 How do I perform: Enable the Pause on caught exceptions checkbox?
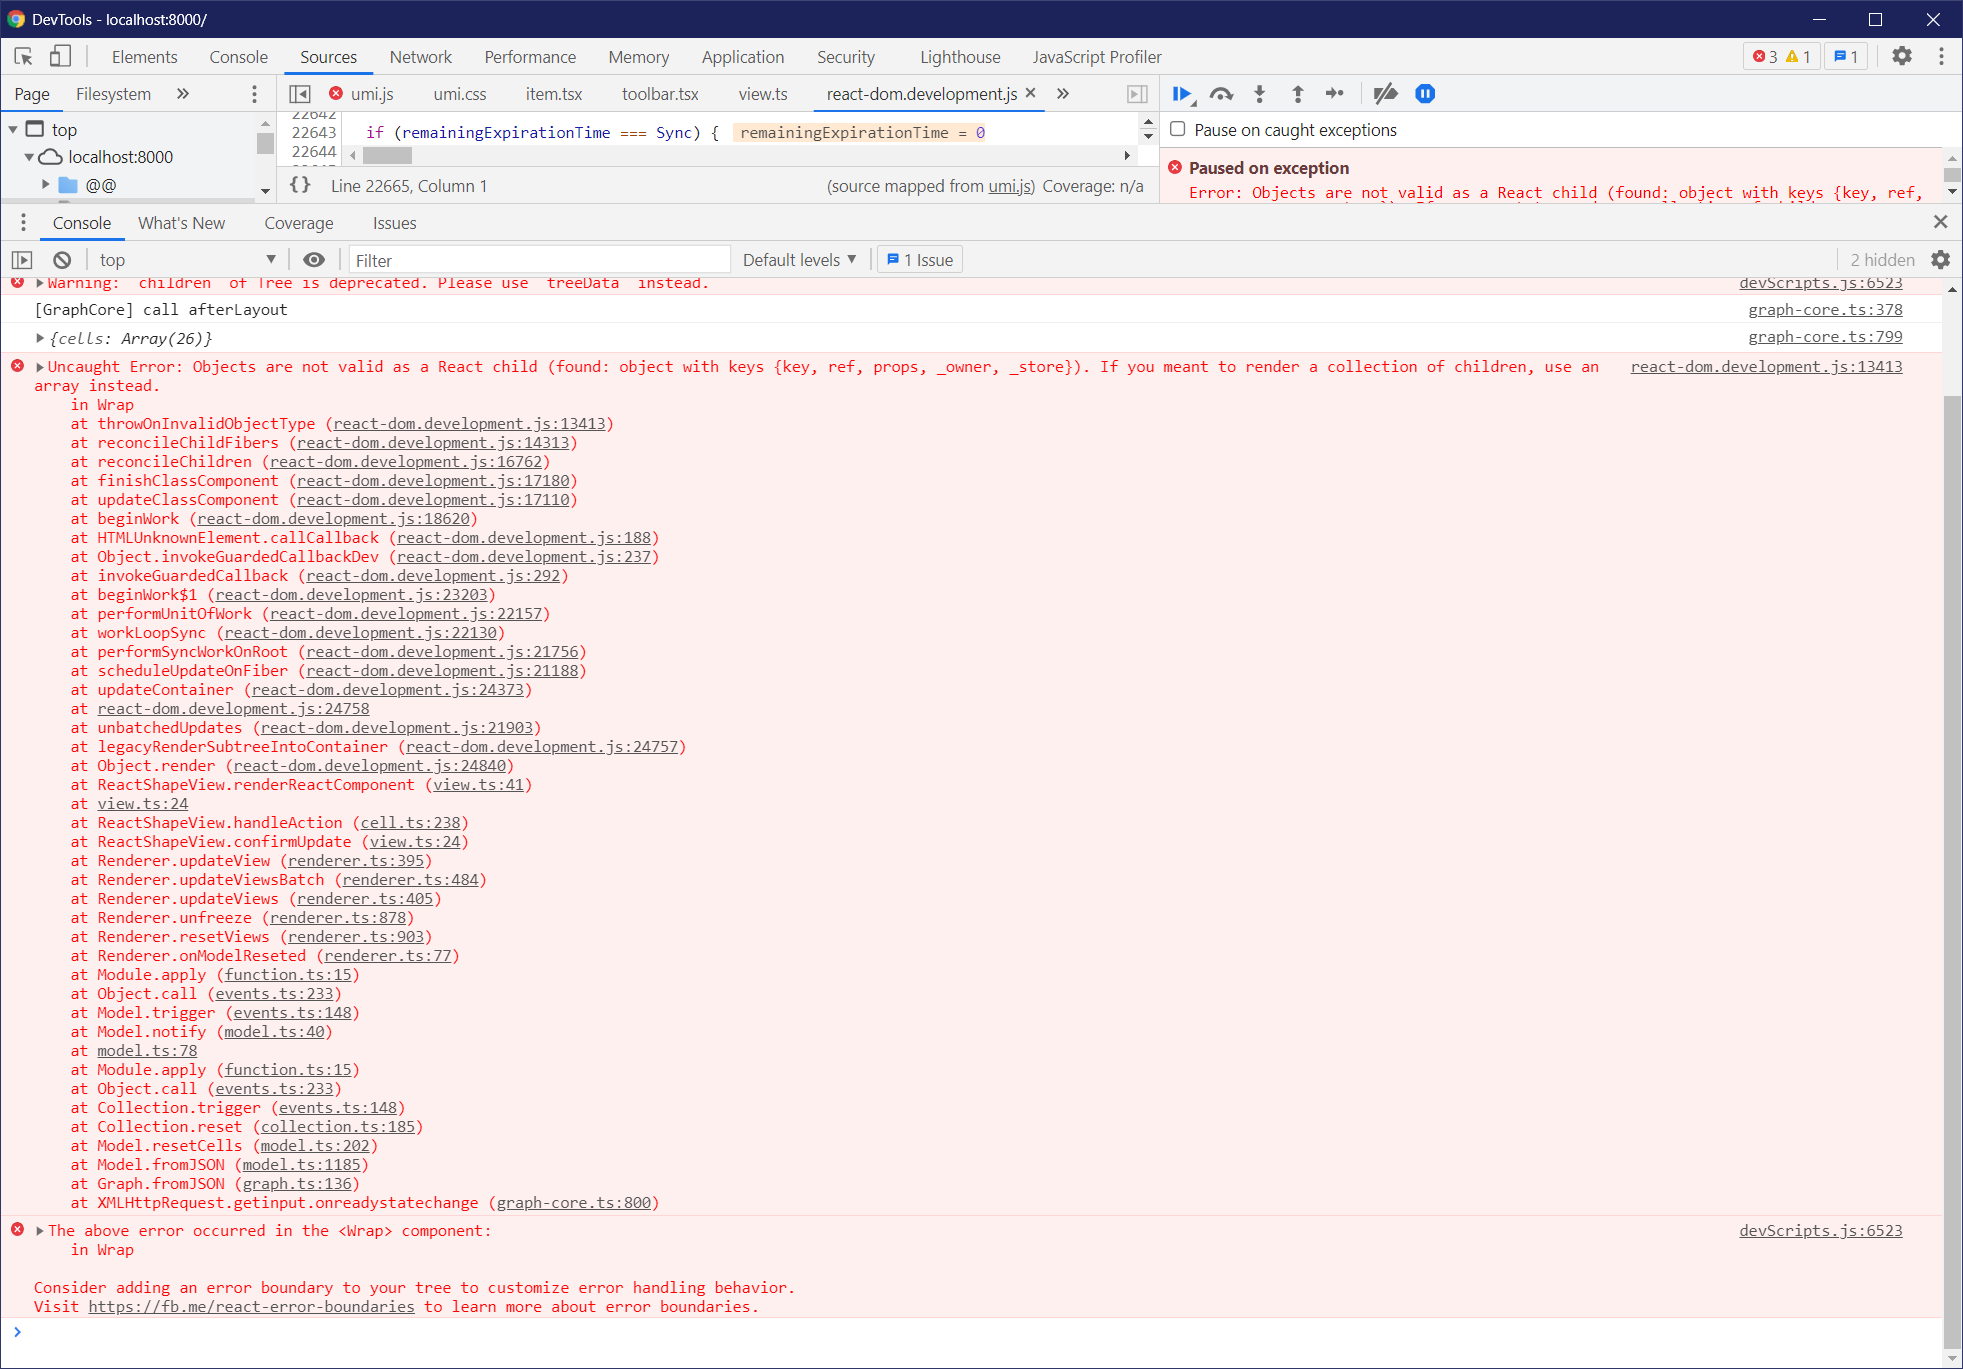point(1177,129)
